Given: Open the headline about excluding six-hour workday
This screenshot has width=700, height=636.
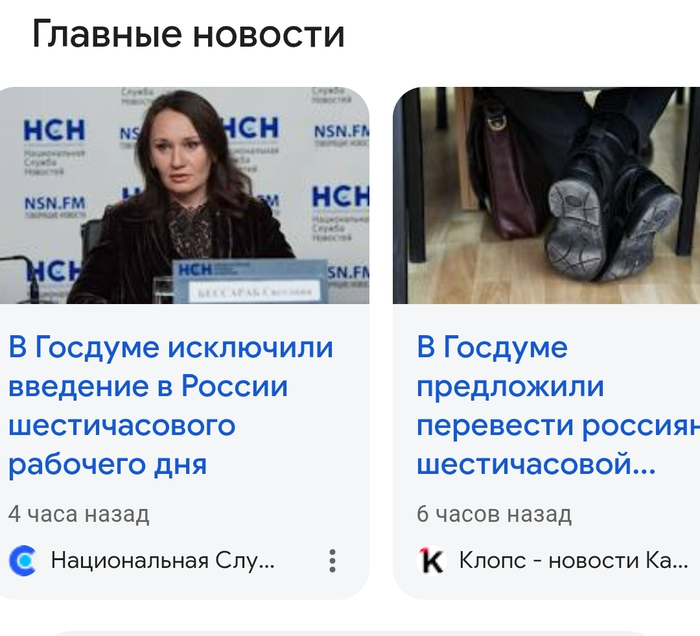Looking at the screenshot, I should point(171,405).
